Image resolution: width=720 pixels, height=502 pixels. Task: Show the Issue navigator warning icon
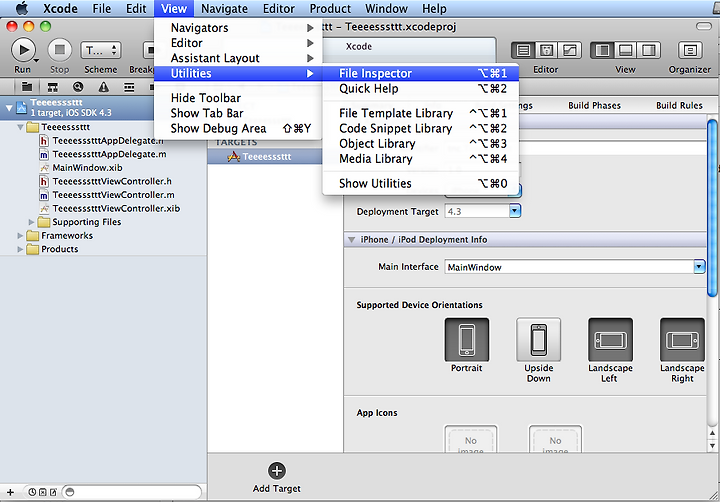pos(104,87)
